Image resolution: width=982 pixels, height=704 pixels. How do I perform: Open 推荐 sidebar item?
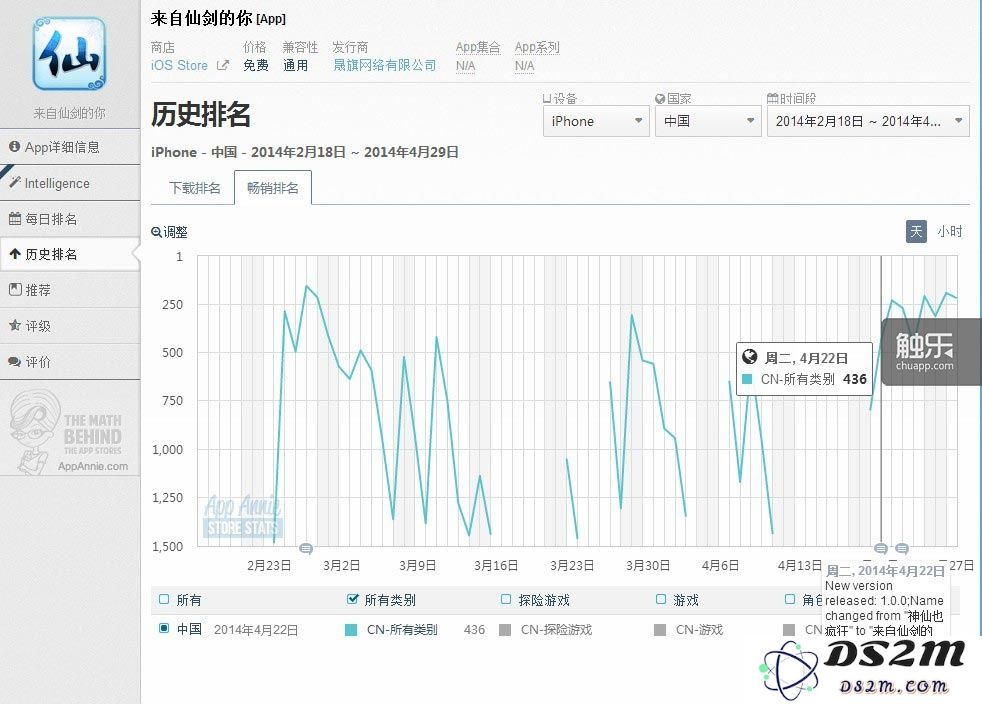(70, 290)
